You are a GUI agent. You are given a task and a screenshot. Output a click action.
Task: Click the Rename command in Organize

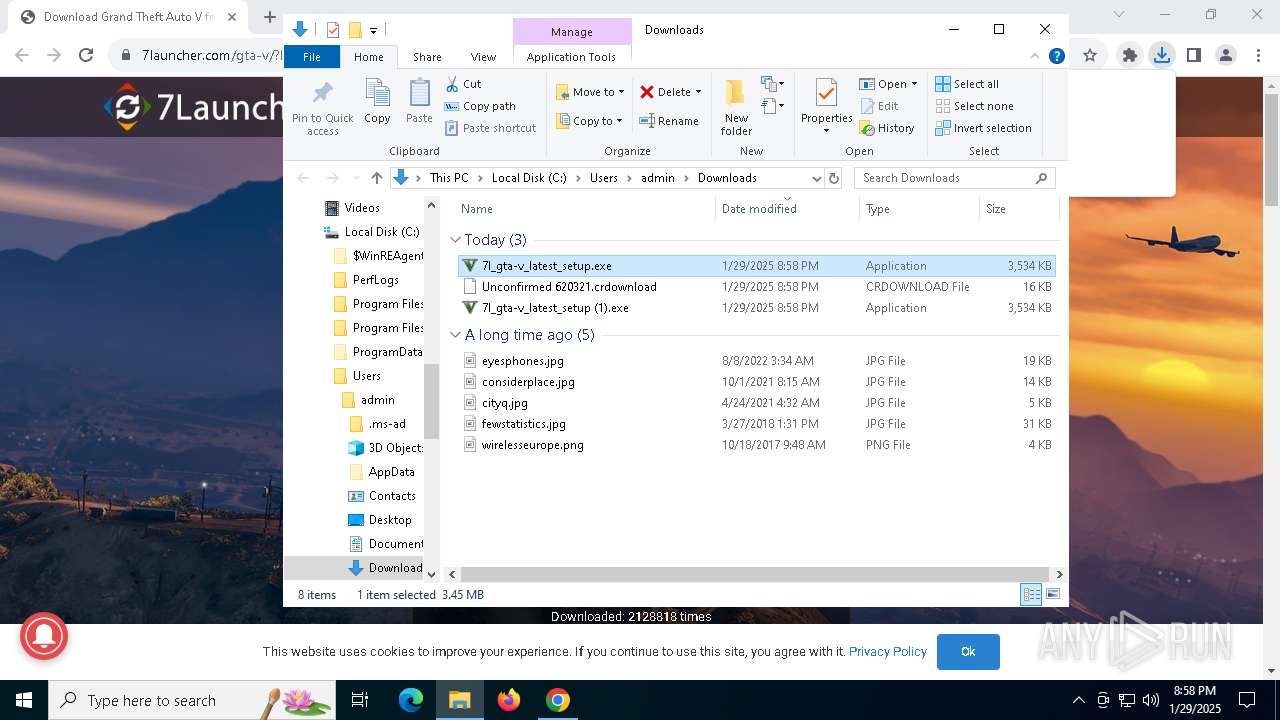[669, 121]
